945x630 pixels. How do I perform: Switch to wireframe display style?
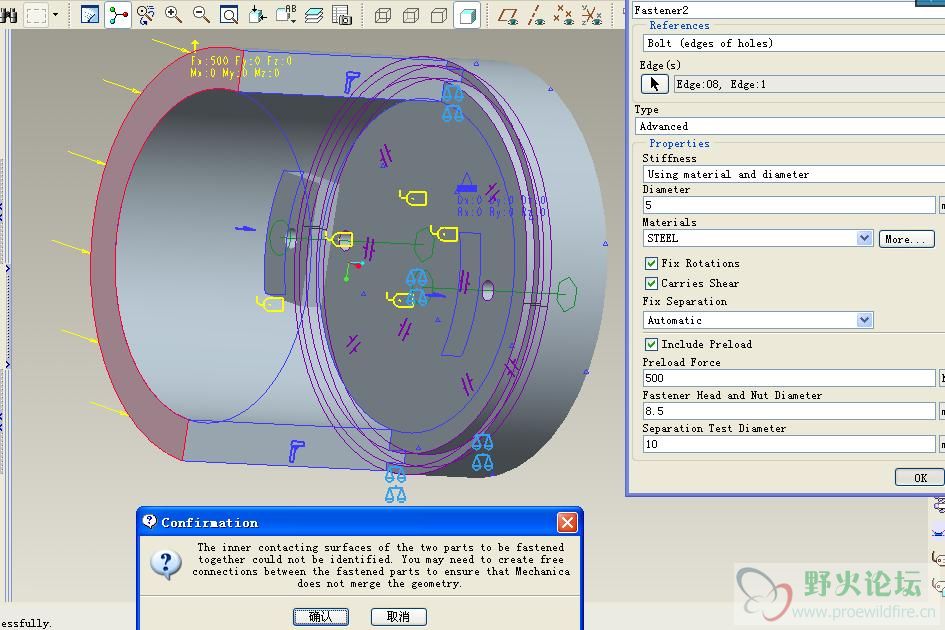click(x=383, y=16)
